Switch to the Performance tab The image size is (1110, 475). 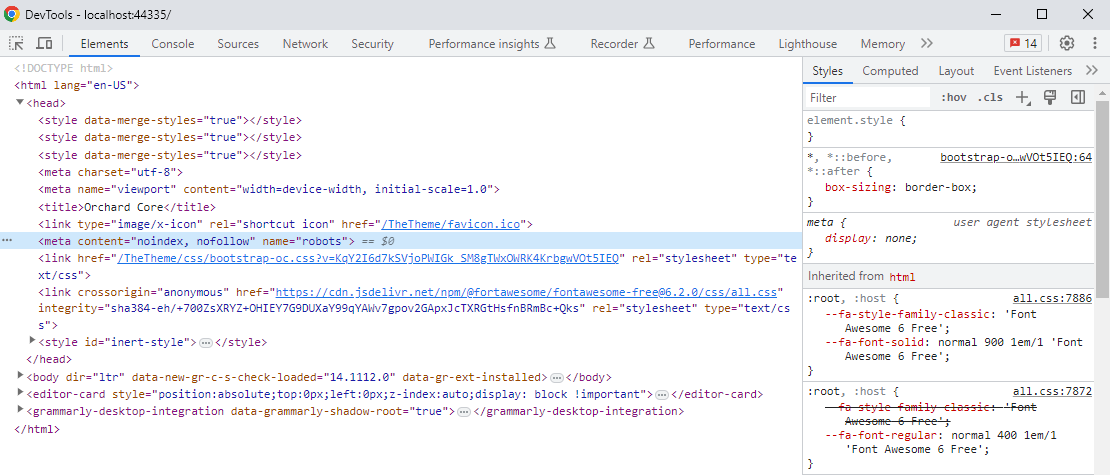click(x=721, y=44)
